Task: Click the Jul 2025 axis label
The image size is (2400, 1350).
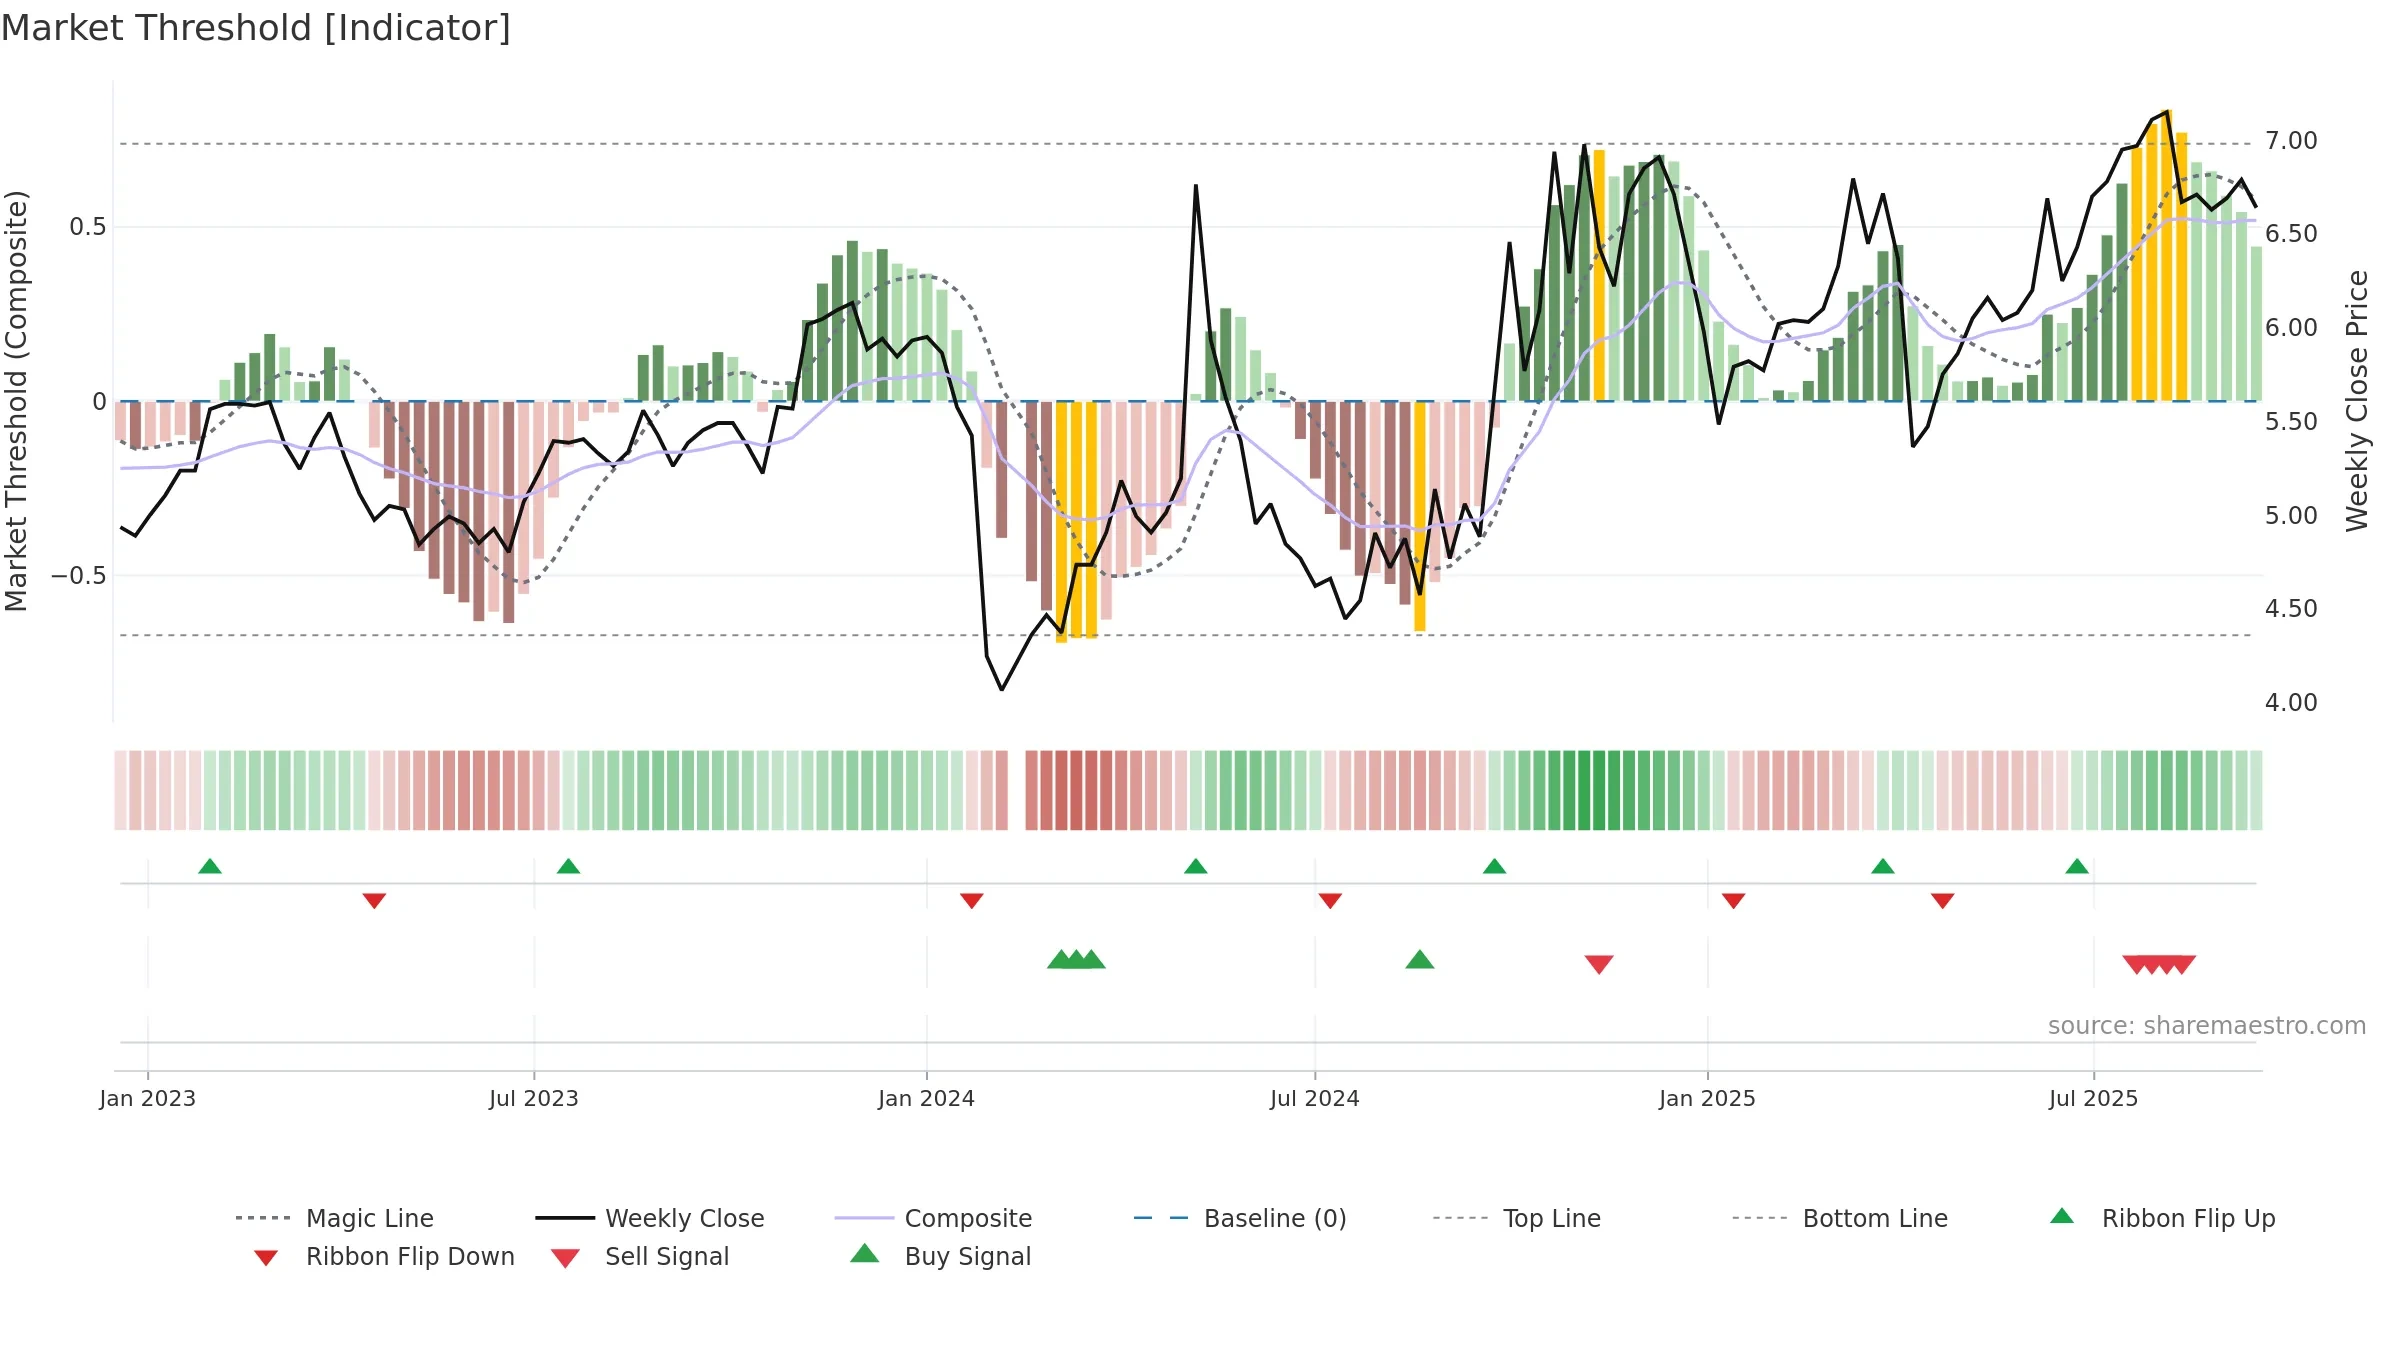Action: 2094,1099
